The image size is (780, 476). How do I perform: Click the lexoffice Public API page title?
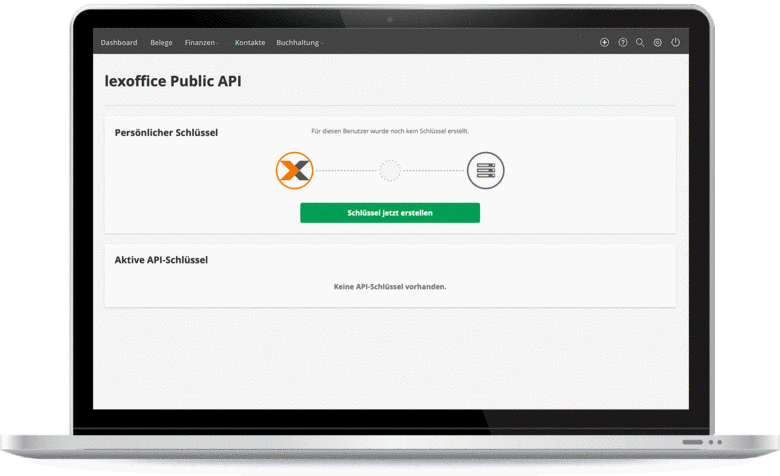click(x=172, y=82)
